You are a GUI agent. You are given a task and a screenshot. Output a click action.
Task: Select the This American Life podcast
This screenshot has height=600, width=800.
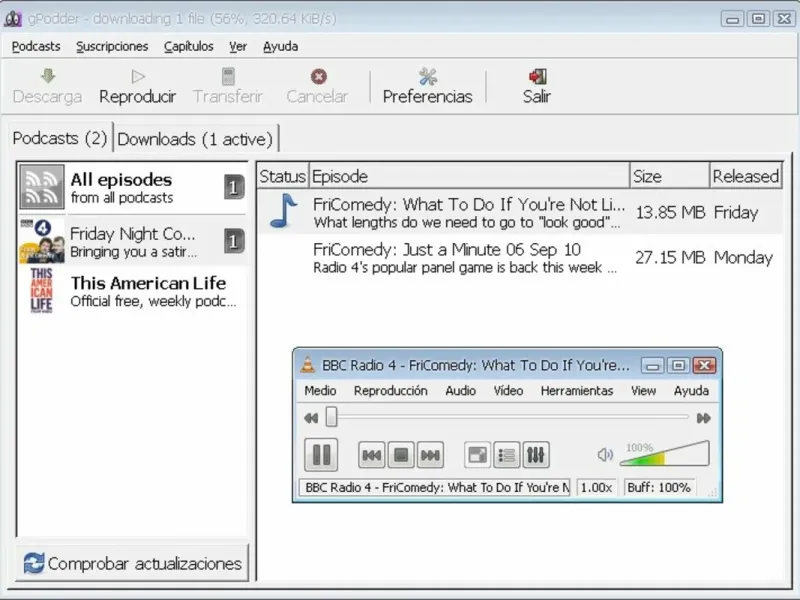[x=133, y=291]
